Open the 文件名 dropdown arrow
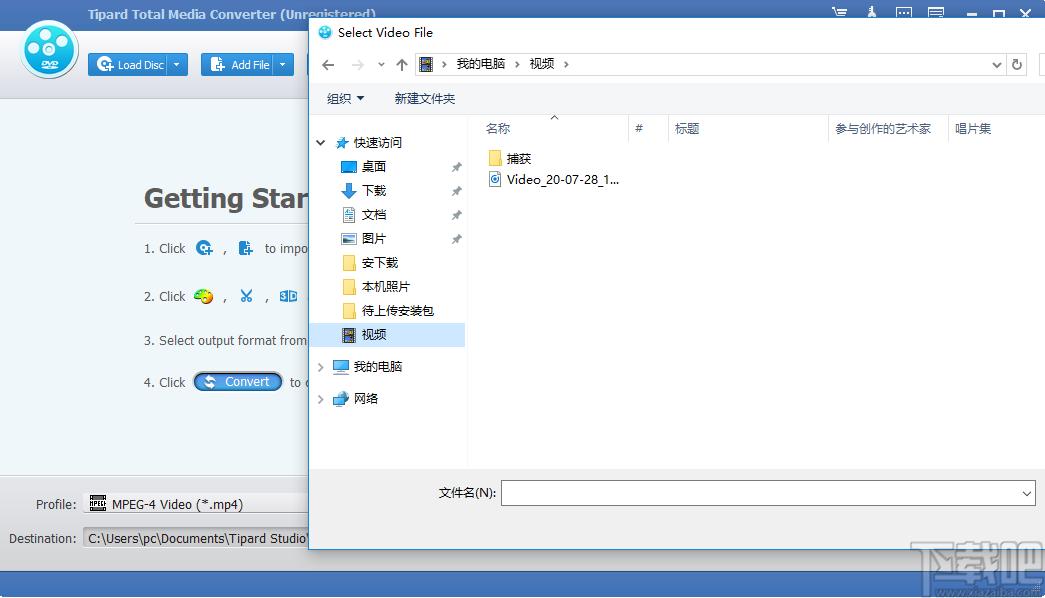Screen dimensions: 1045x598 pyautogui.click(x=1026, y=493)
